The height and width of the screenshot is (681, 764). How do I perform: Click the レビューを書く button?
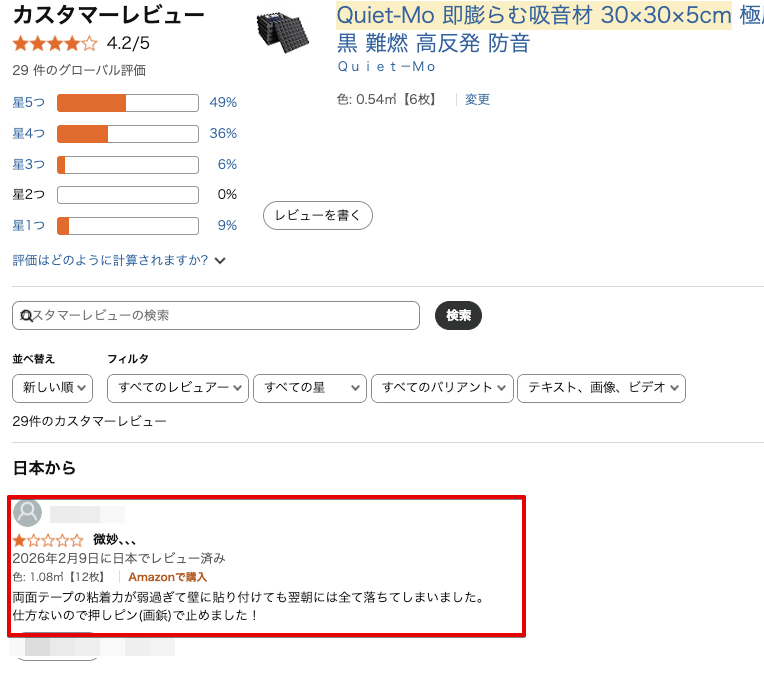click(x=318, y=215)
